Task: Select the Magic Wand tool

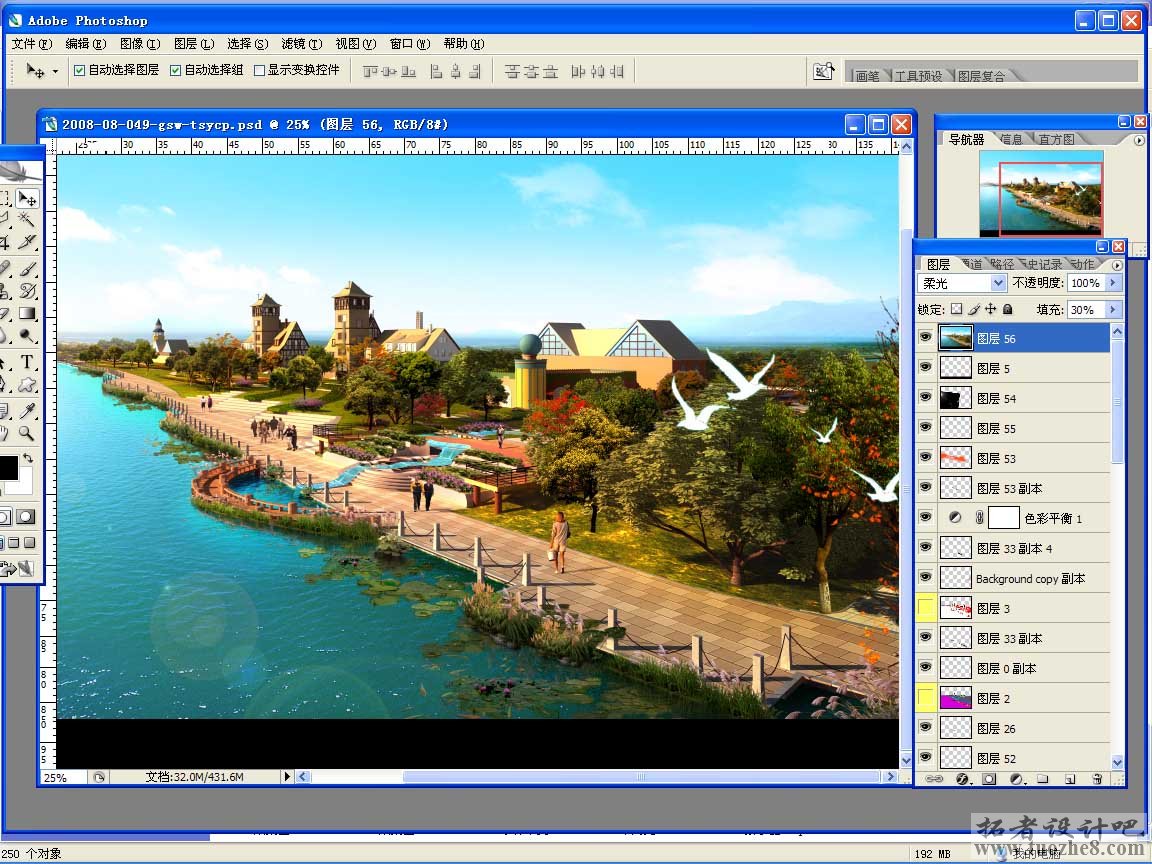Action: (x=27, y=220)
